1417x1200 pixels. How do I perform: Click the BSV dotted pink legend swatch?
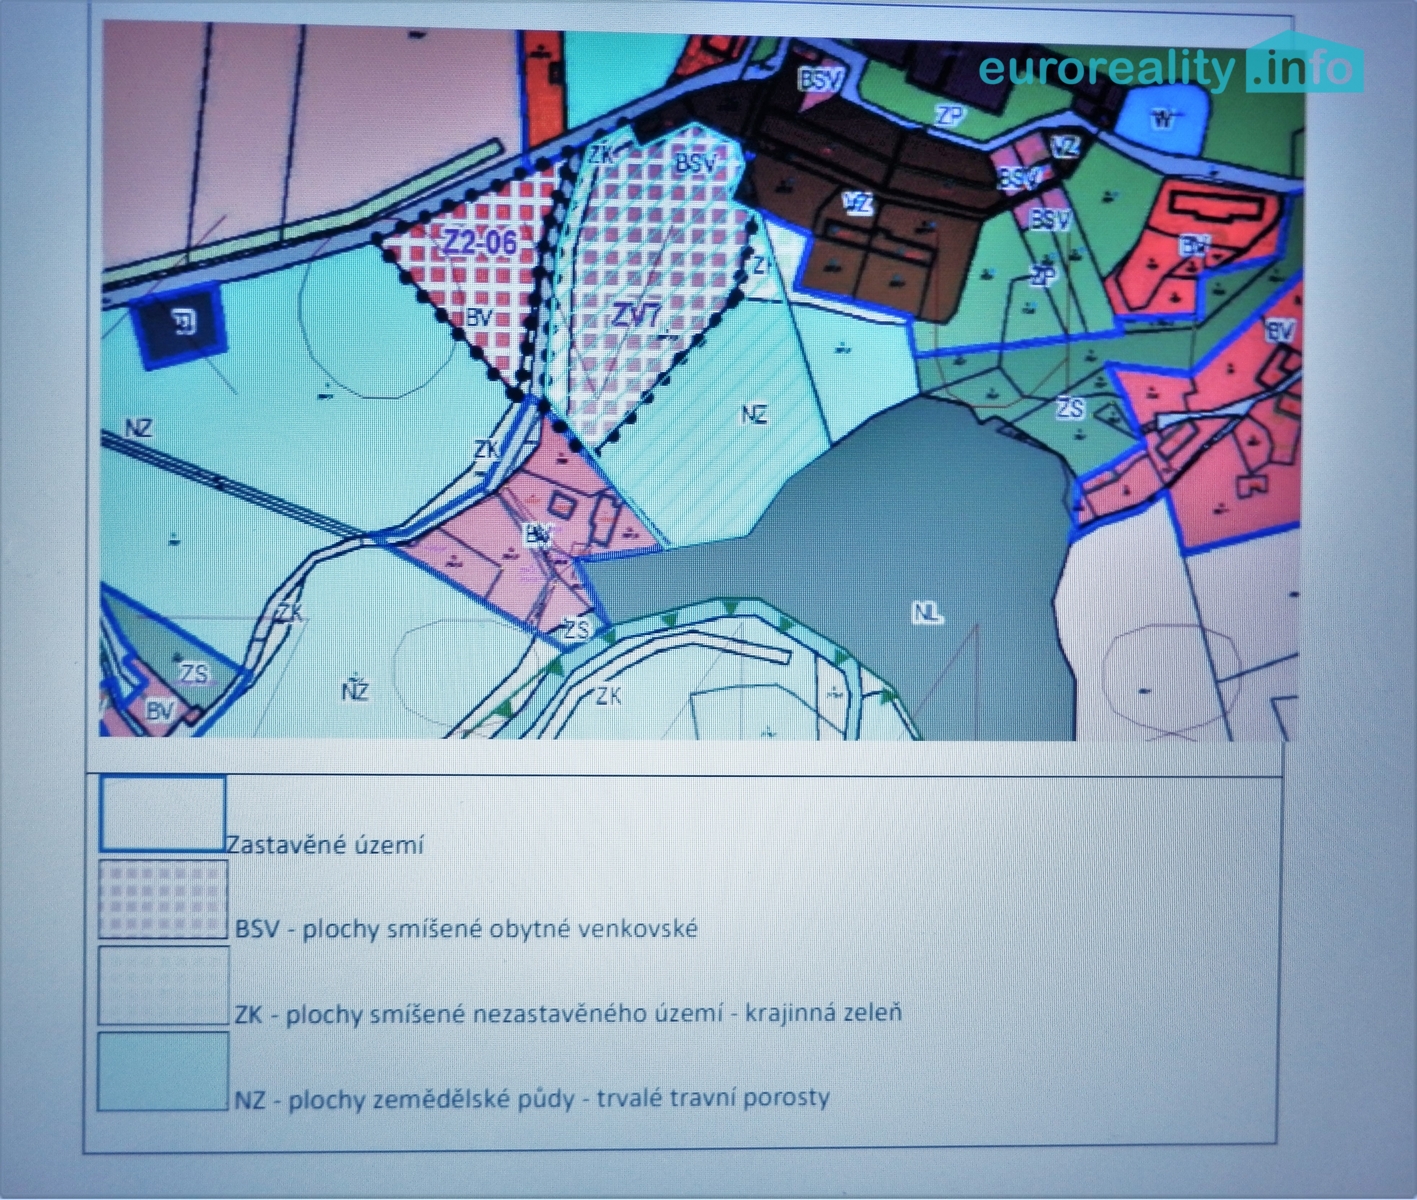(163, 900)
